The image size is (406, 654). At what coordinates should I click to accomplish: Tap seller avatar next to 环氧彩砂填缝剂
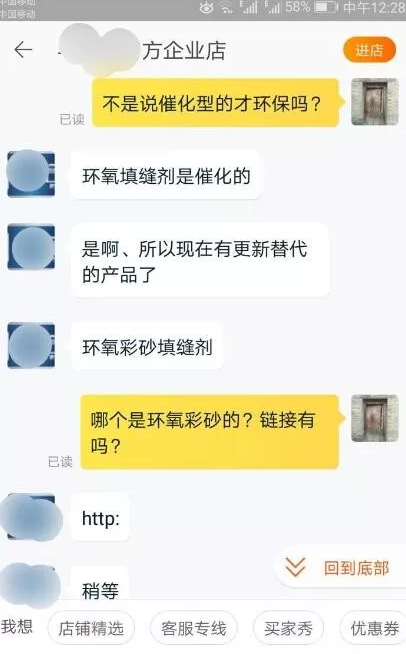click(x=31, y=345)
